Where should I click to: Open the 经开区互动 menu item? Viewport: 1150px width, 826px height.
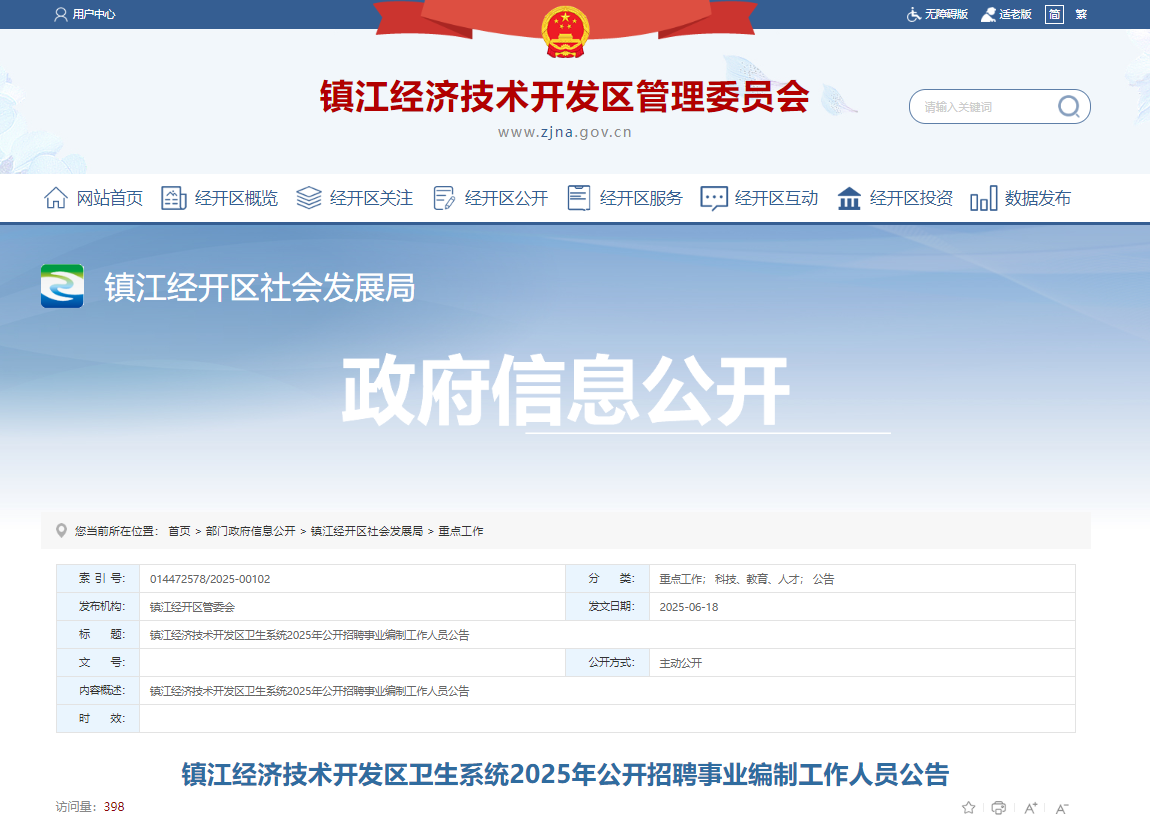point(776,198)
